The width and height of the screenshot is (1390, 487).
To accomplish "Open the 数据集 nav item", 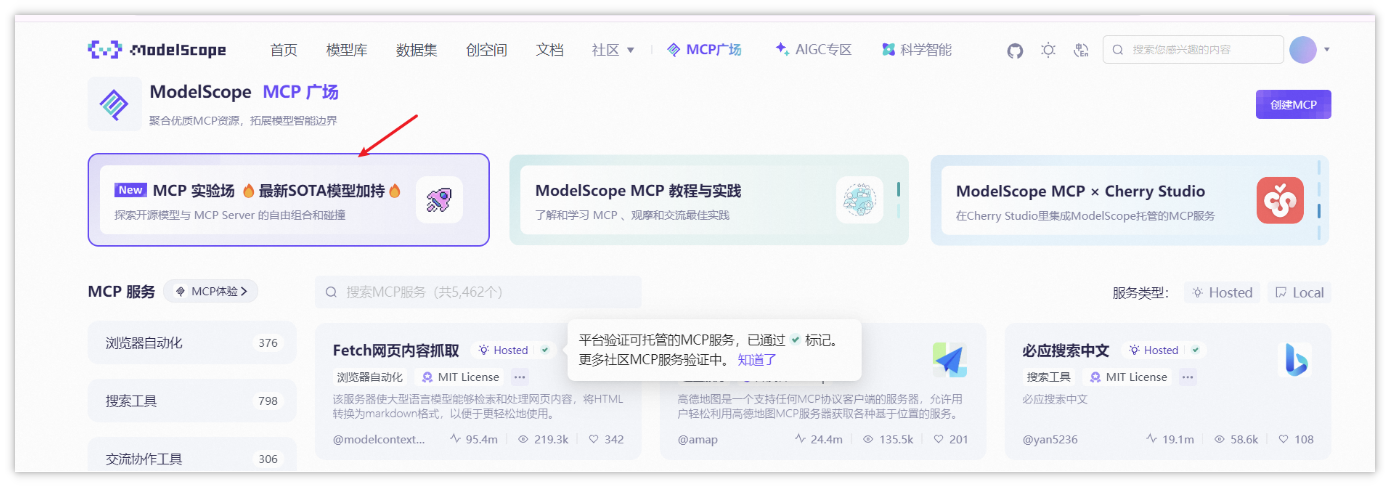I will [x=416, y=50].
